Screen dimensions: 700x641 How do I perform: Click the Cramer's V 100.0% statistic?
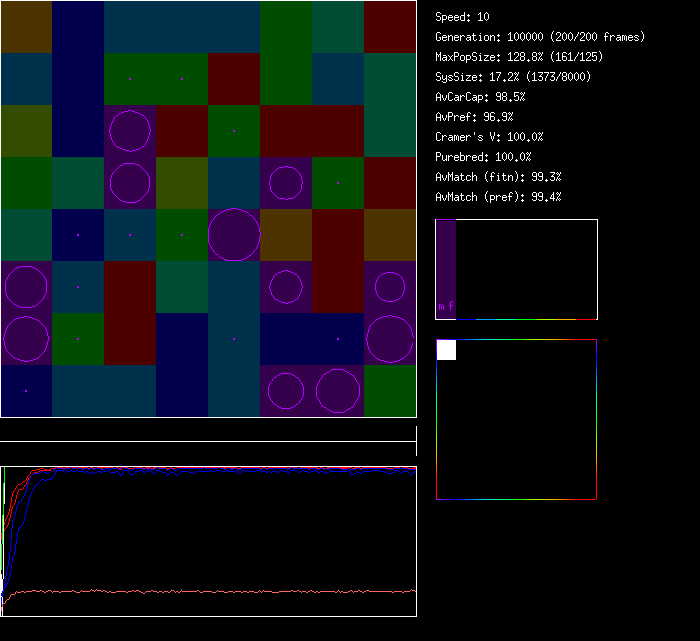click(489, 137)
